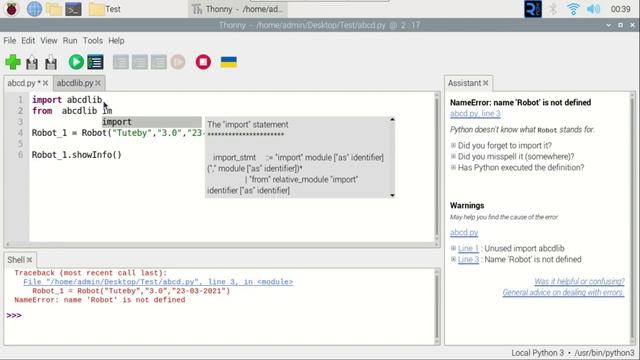
Task: Create a new file with green plus
Action: [13, 62]
